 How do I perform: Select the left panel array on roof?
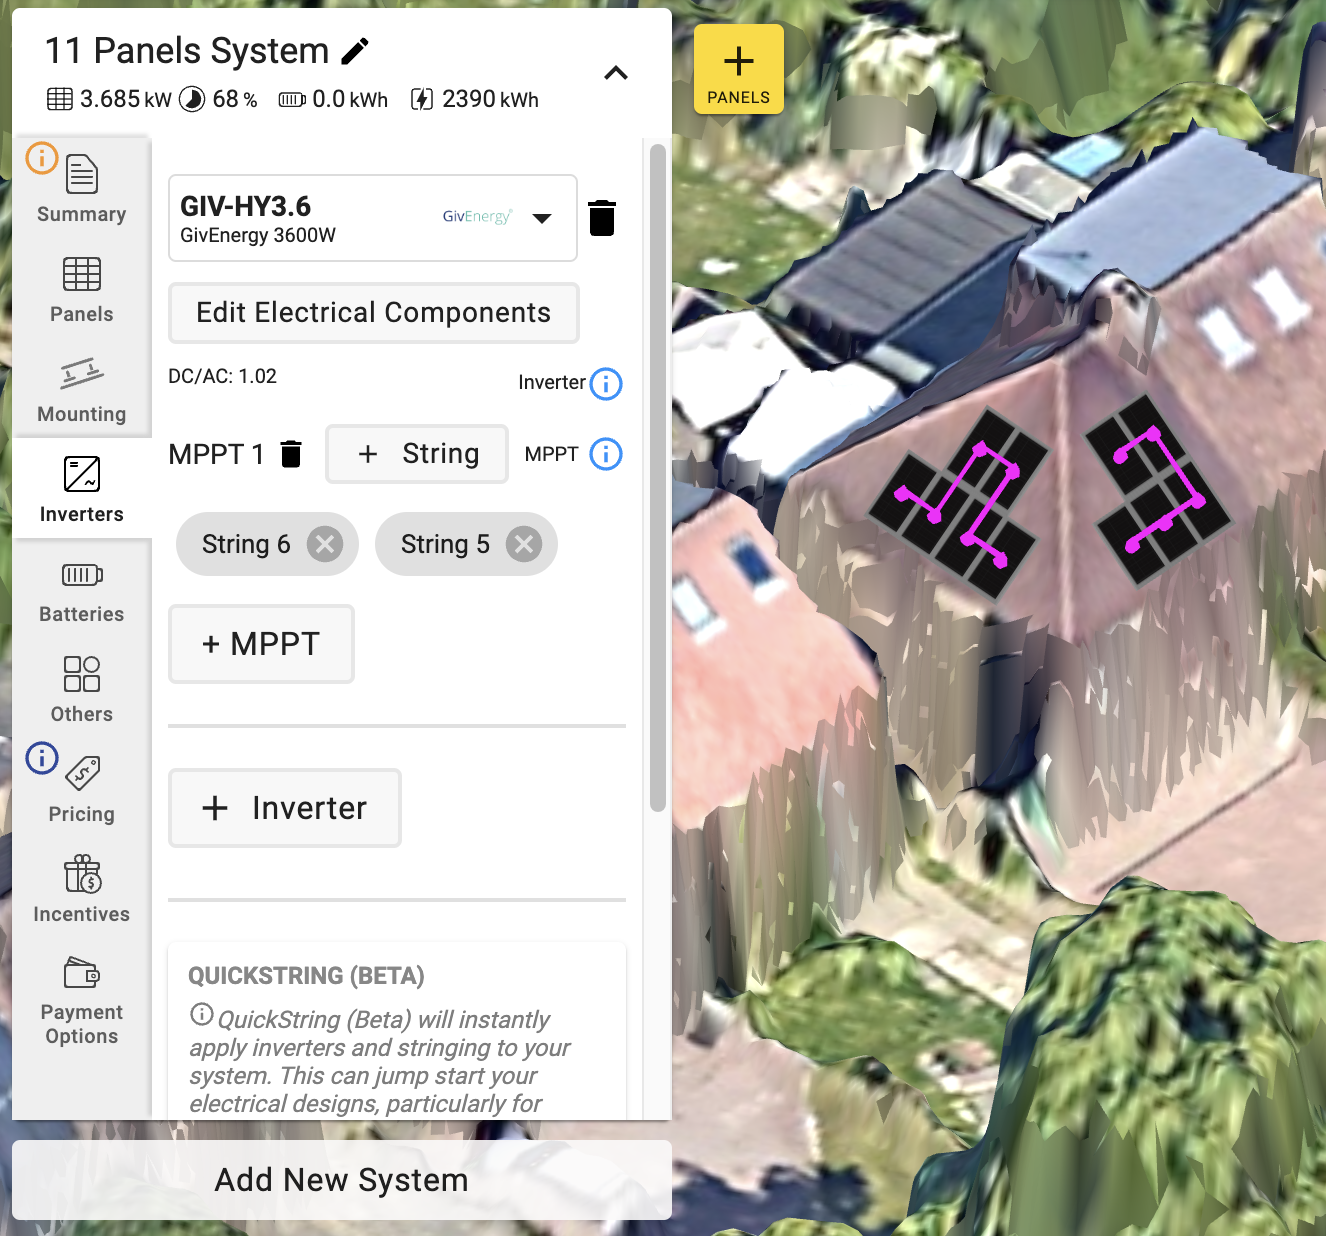(x=960, y=503)
